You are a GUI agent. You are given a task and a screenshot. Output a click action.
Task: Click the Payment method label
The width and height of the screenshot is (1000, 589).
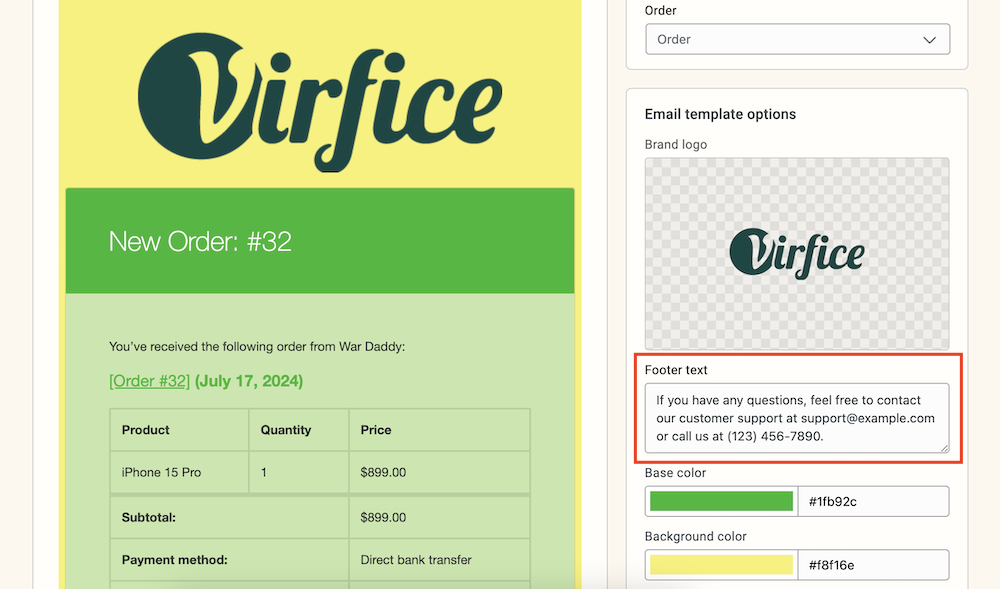[175, 560]
